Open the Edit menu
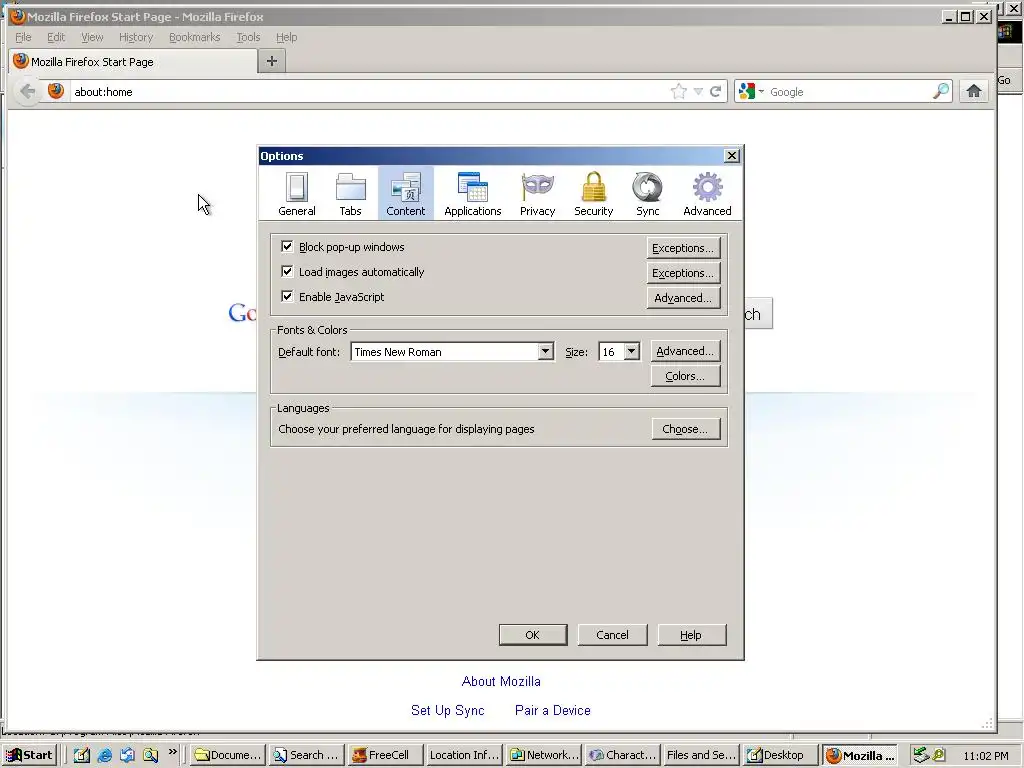This screenshot has width=1024, height=768. (x=56, y=37)
